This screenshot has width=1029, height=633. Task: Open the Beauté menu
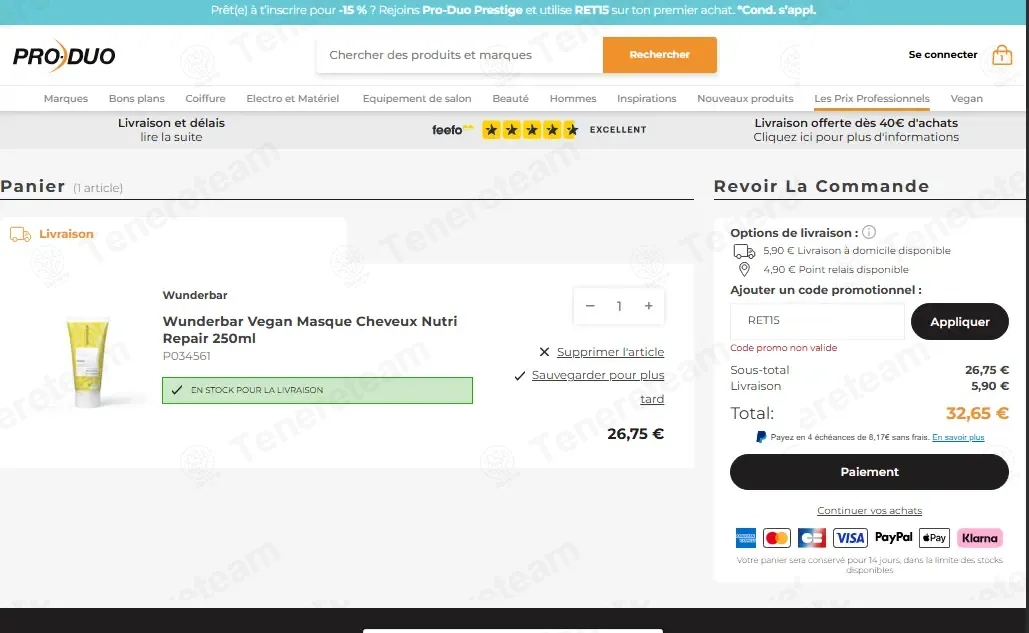tap(511, 98)
